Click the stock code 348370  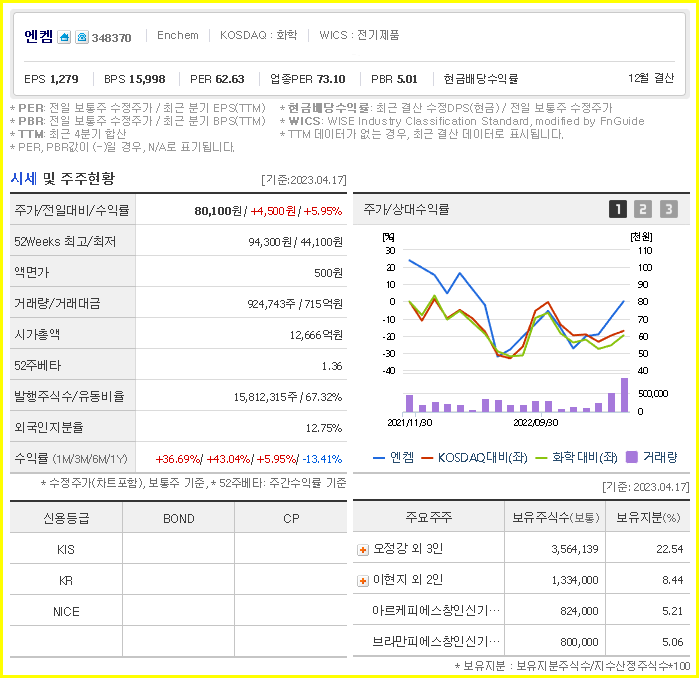[111, 38]
